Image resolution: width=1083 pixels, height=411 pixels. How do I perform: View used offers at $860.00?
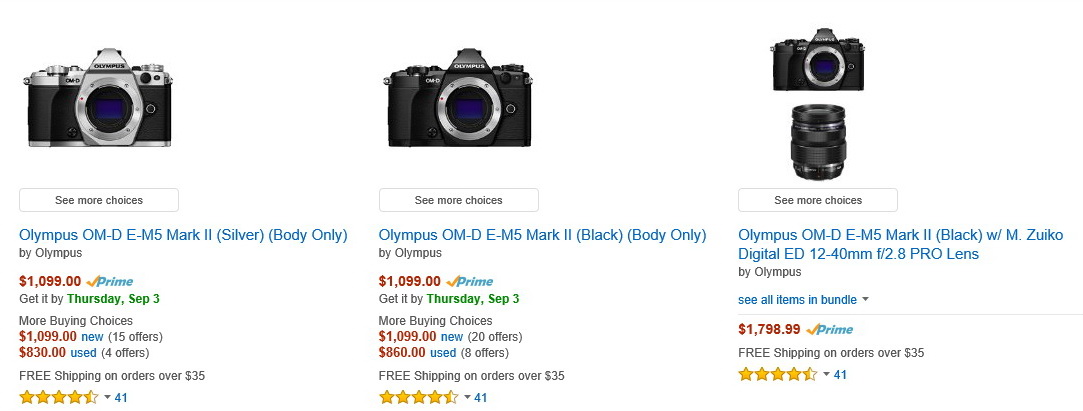[x=443, y=353]
